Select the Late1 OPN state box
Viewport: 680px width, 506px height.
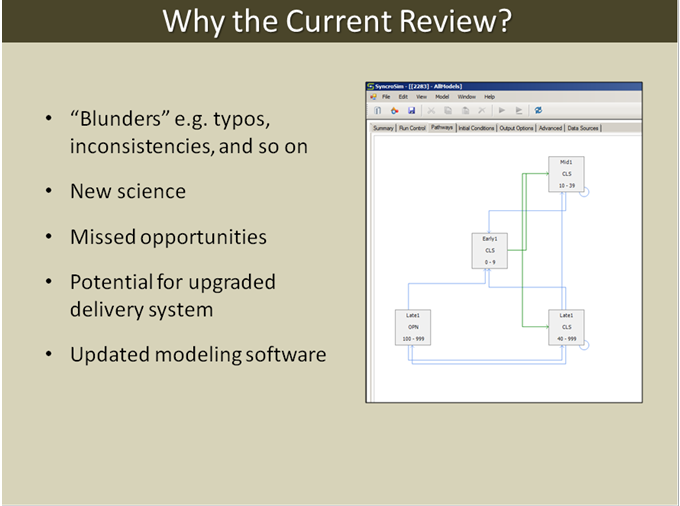pos(413,327)
